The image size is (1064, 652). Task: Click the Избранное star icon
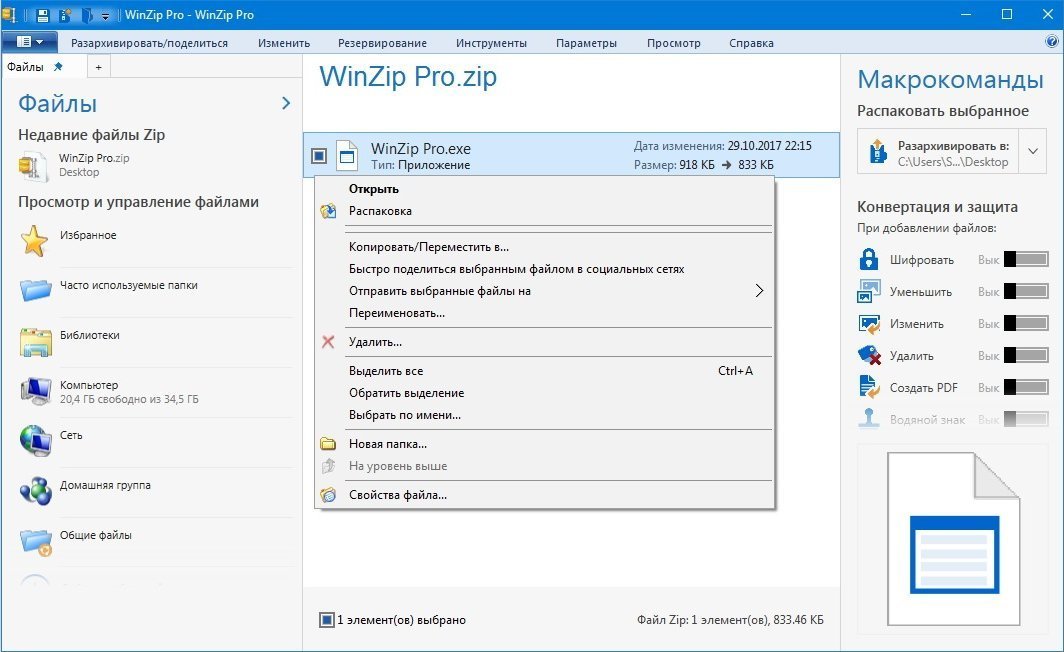(x=35, y=241)
